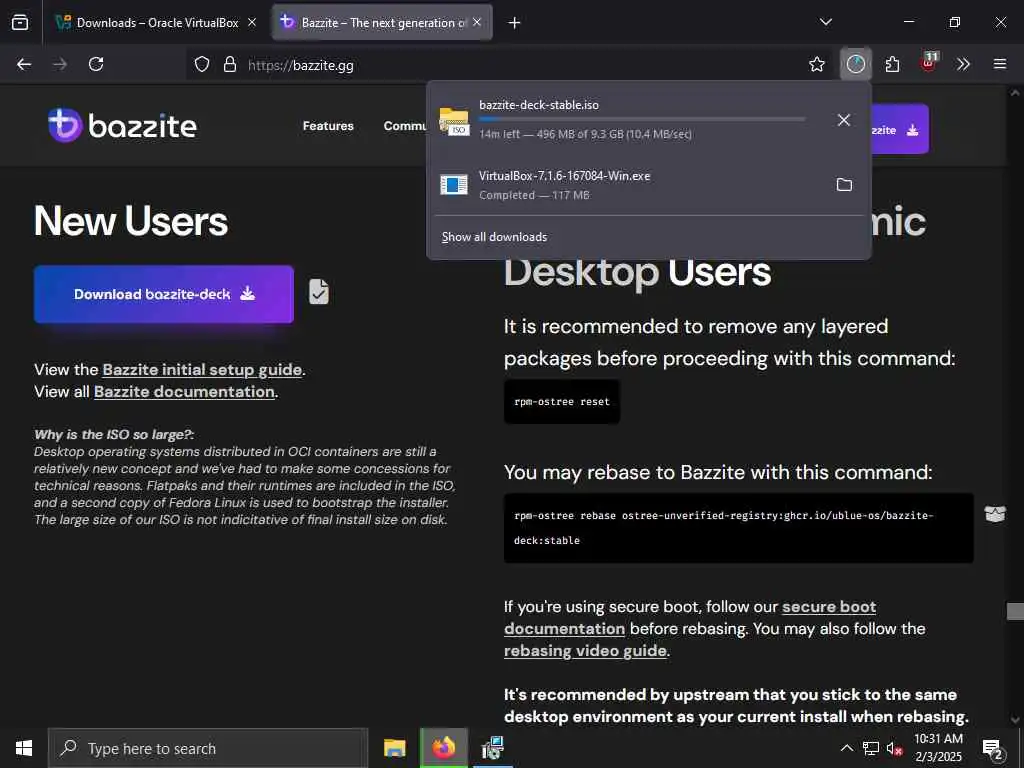Click the page vertical scrollbar thumb
Image resolution: width=1024 pixels, height=768 pixels.
click(x=1015, y=611)
